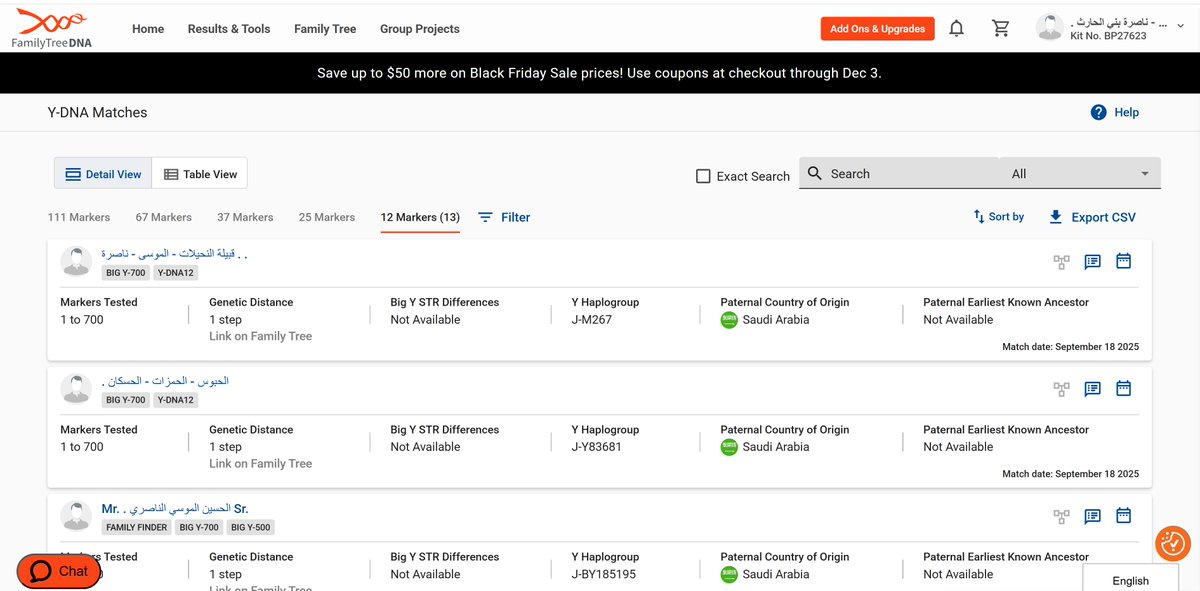
Task: Open the English language selector
Action: (1131, 580)
